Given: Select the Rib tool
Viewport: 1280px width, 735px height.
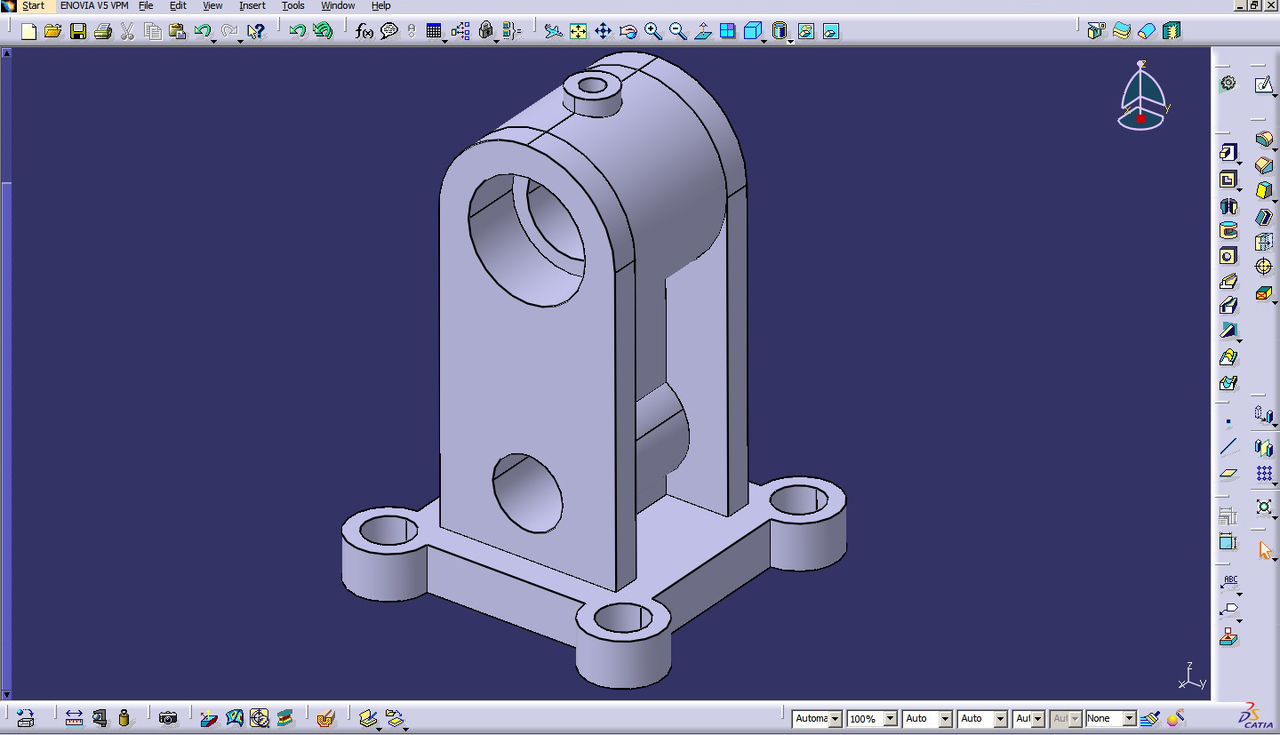Looking at the screenshot, I should pos(1228,282).
